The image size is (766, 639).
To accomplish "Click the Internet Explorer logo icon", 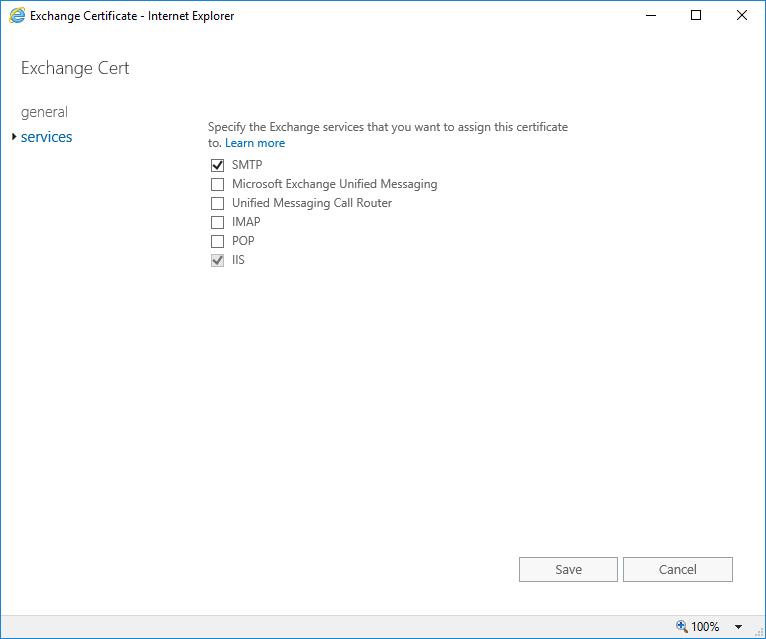I will pyautogui.click(x=17, y=16).
